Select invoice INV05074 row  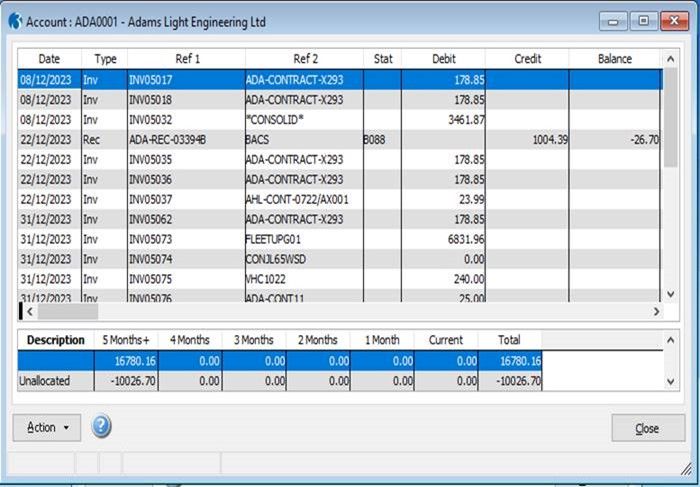[x=340, y=259]
